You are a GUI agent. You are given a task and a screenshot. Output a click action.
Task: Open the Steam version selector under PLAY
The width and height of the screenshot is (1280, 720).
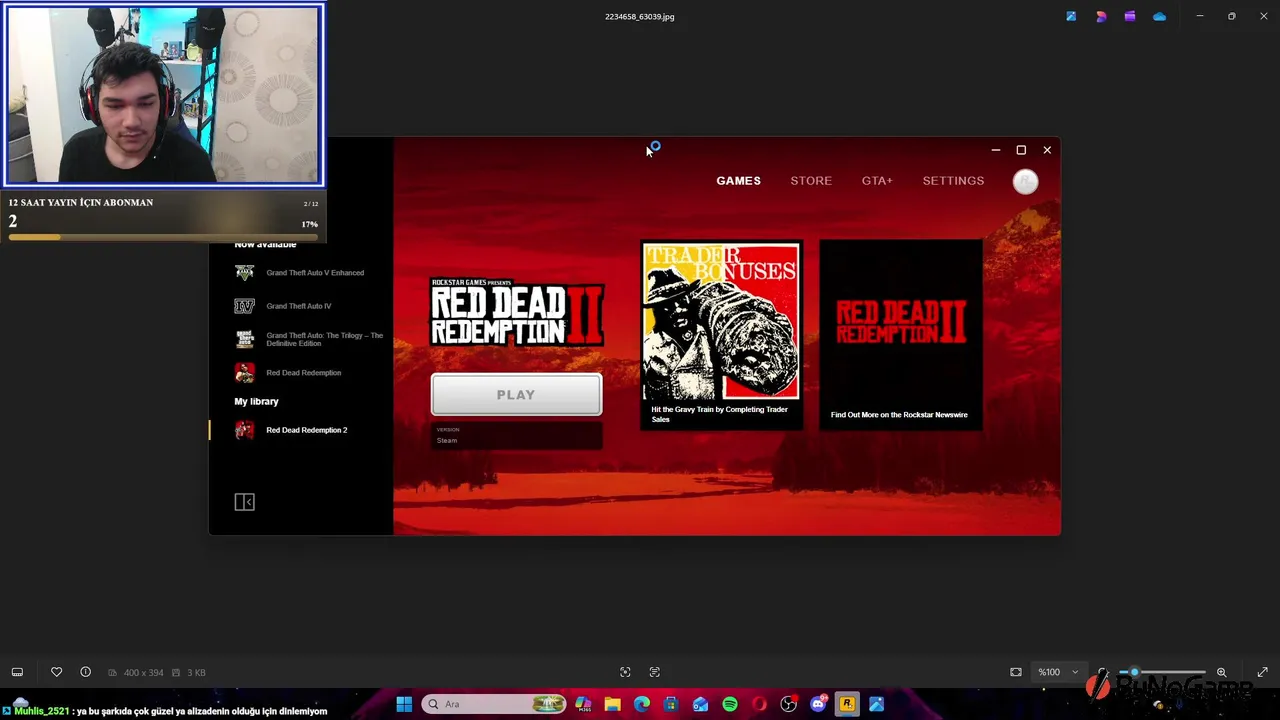pyautogui.click(x=516, y=435)
